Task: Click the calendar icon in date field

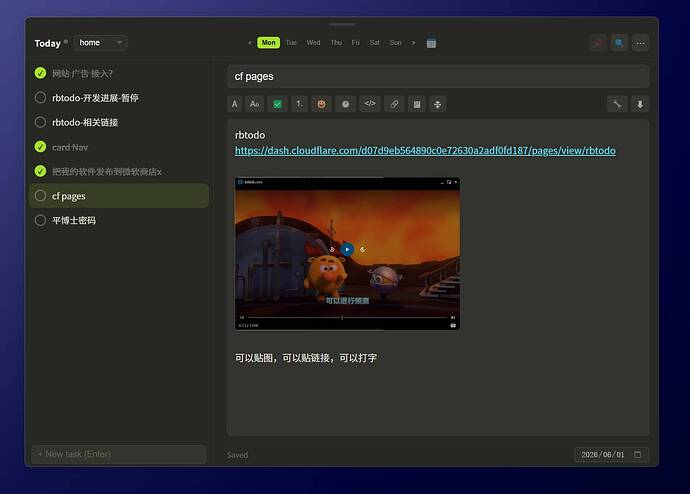Action: [x=637, y=454]
